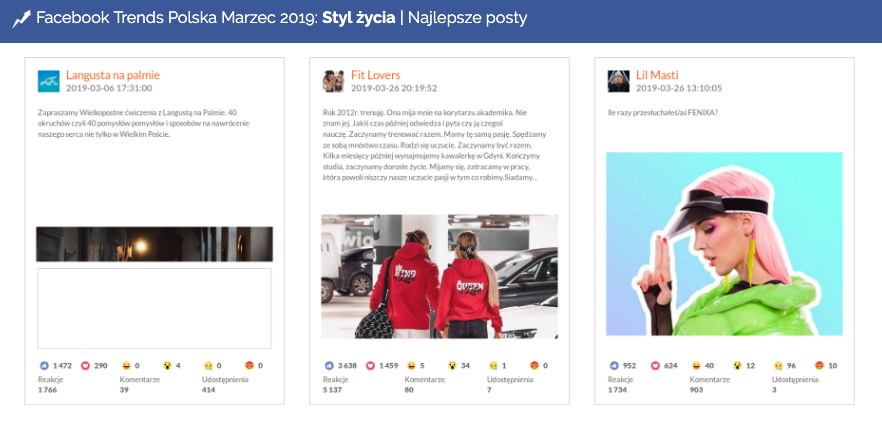Click the Wow icon on the Fit Lovers post
882x424 pixels.
point(453,366)
